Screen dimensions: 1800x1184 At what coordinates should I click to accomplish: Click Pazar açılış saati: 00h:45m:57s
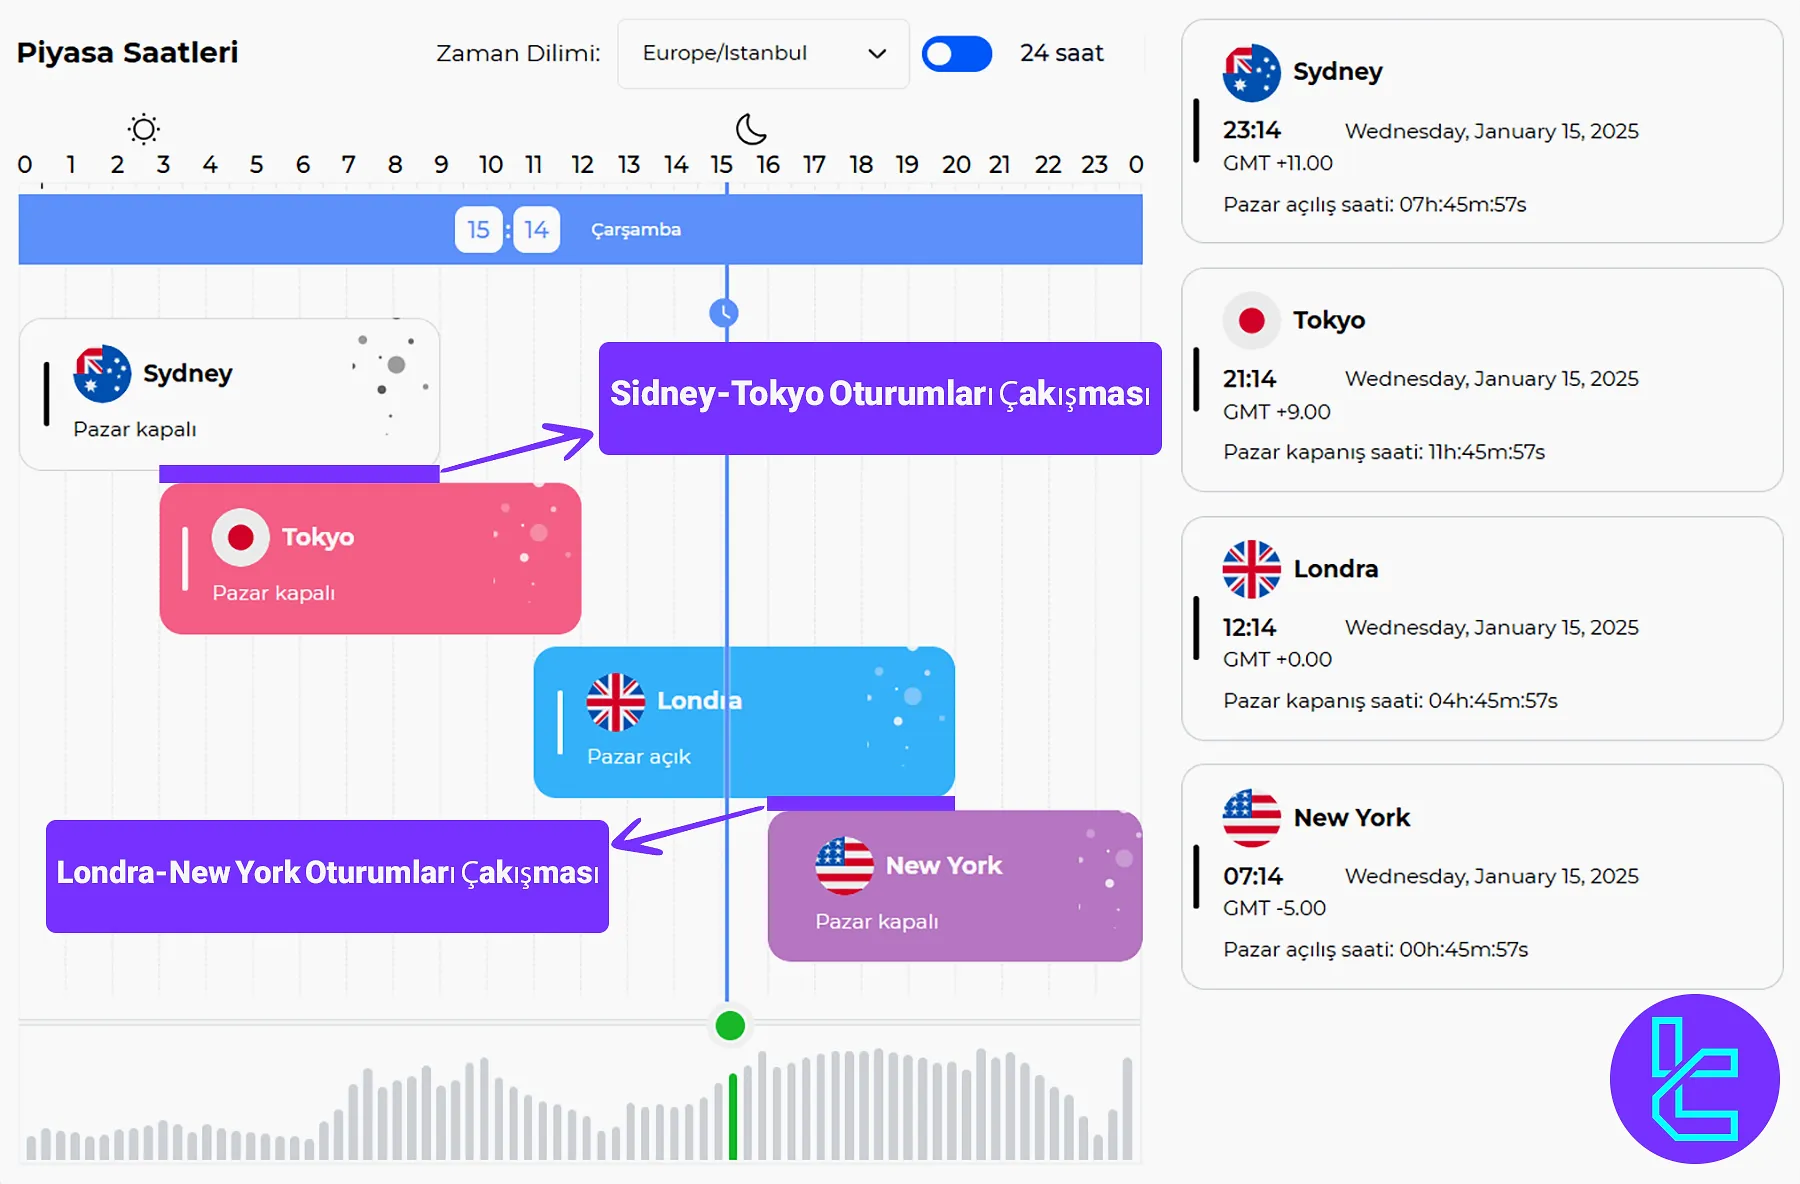coord(1376,950)
